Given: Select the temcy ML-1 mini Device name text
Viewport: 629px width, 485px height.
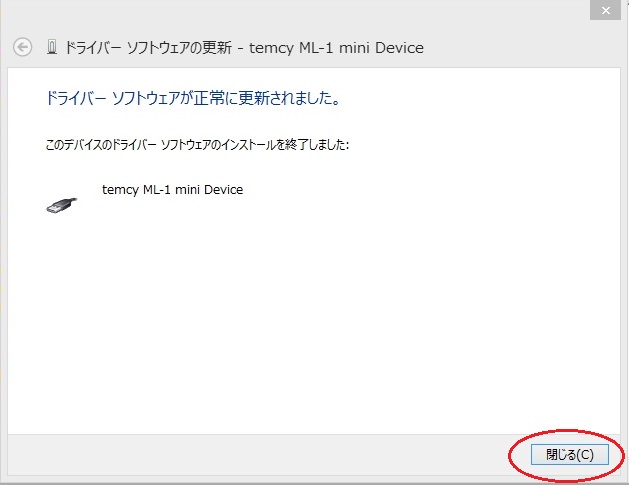Looking at the screenshot, I should pyautogui.click(x=172, y=189).
